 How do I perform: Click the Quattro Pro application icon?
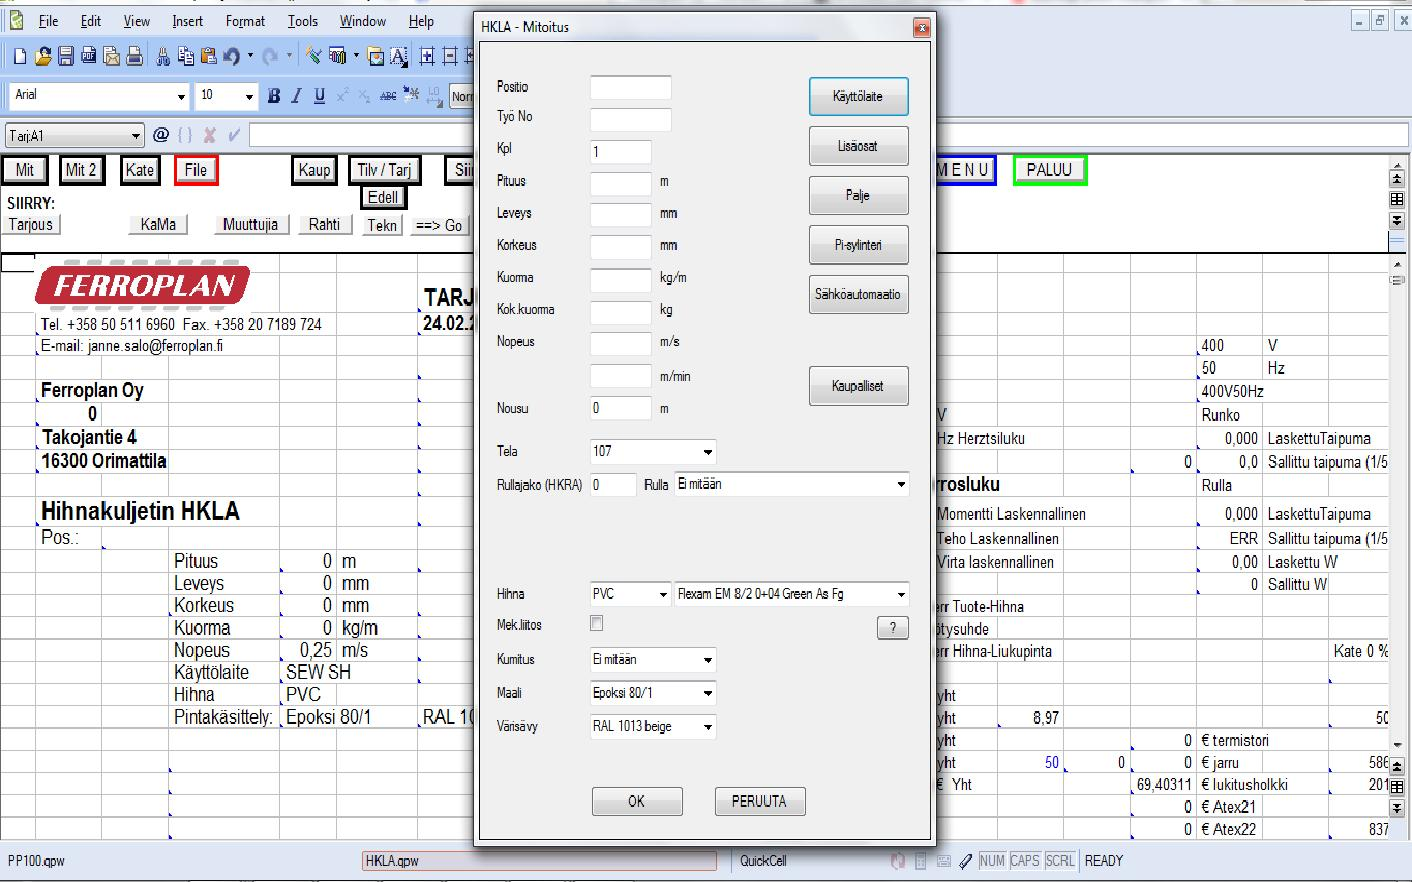click(16, 20)
